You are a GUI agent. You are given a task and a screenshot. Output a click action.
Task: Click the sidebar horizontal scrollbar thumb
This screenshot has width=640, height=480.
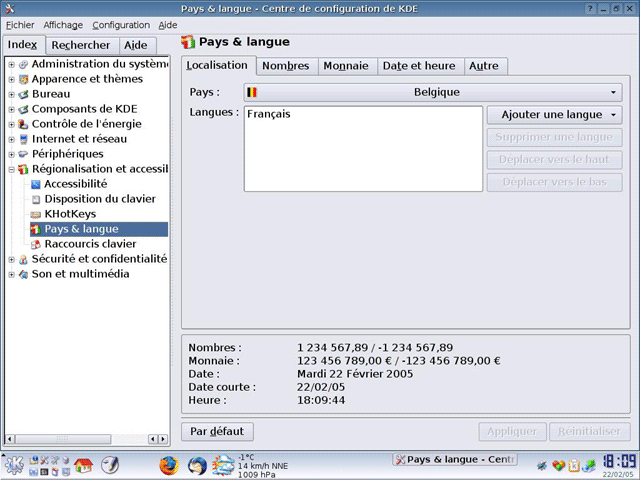coord(63,439)
